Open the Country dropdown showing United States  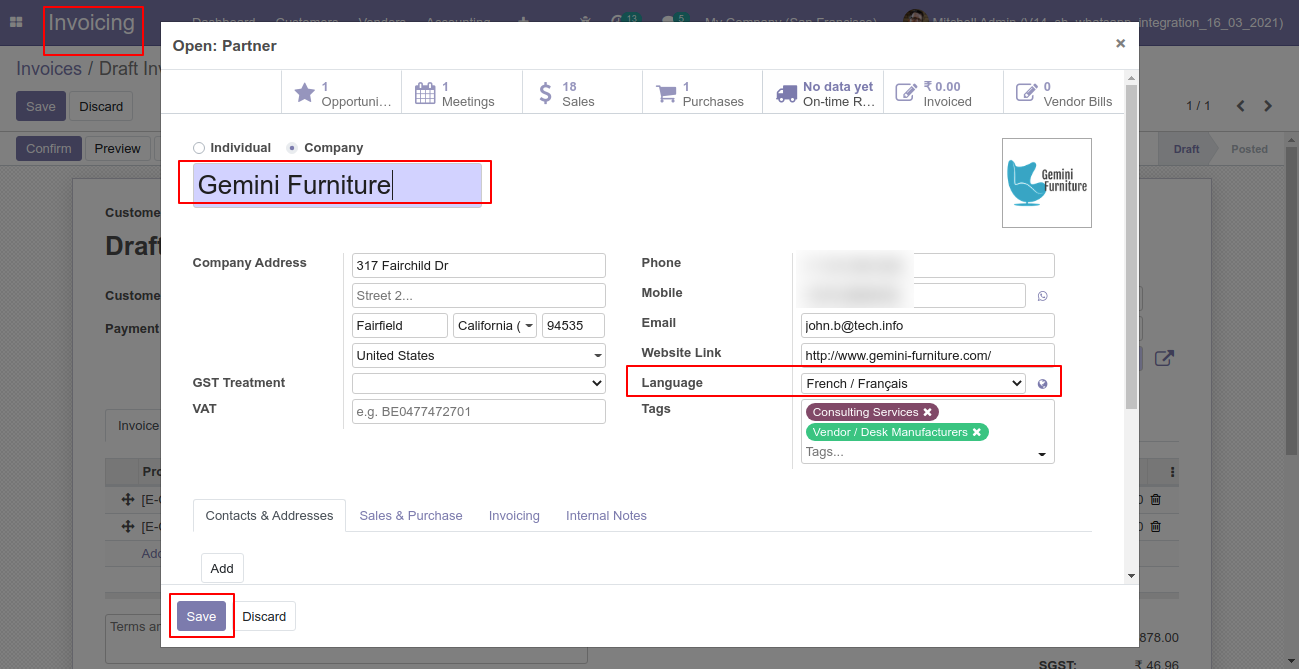tap(479, 356)
